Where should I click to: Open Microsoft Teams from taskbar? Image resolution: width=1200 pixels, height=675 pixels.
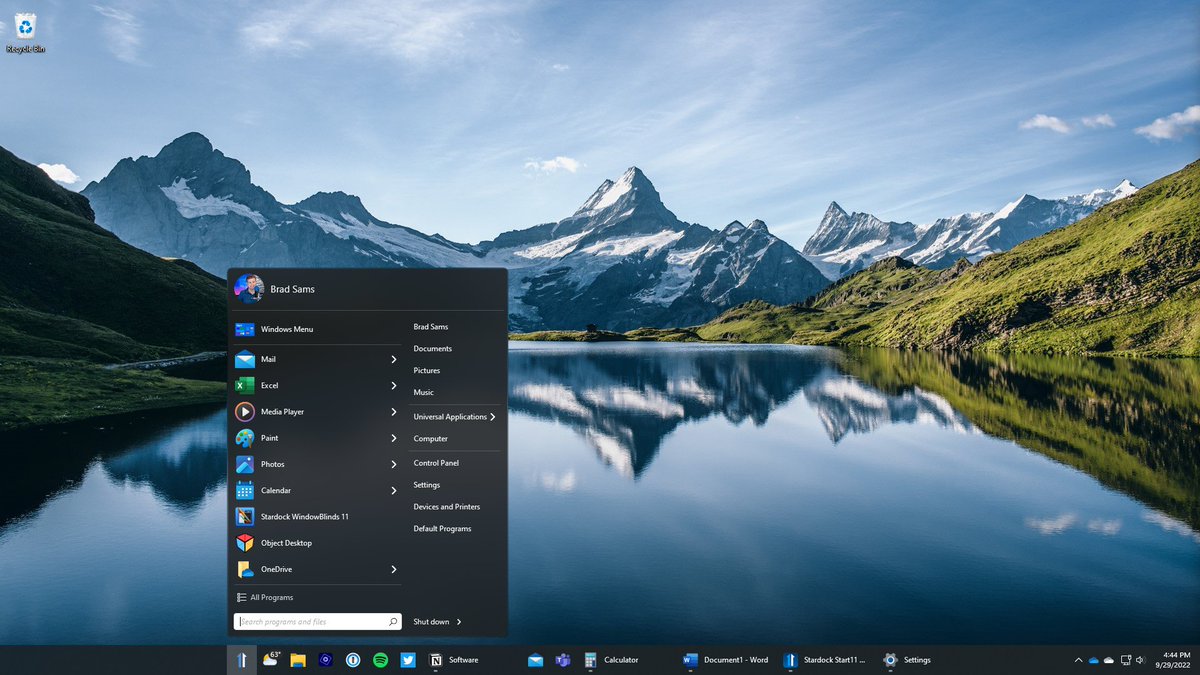[563, 660]
